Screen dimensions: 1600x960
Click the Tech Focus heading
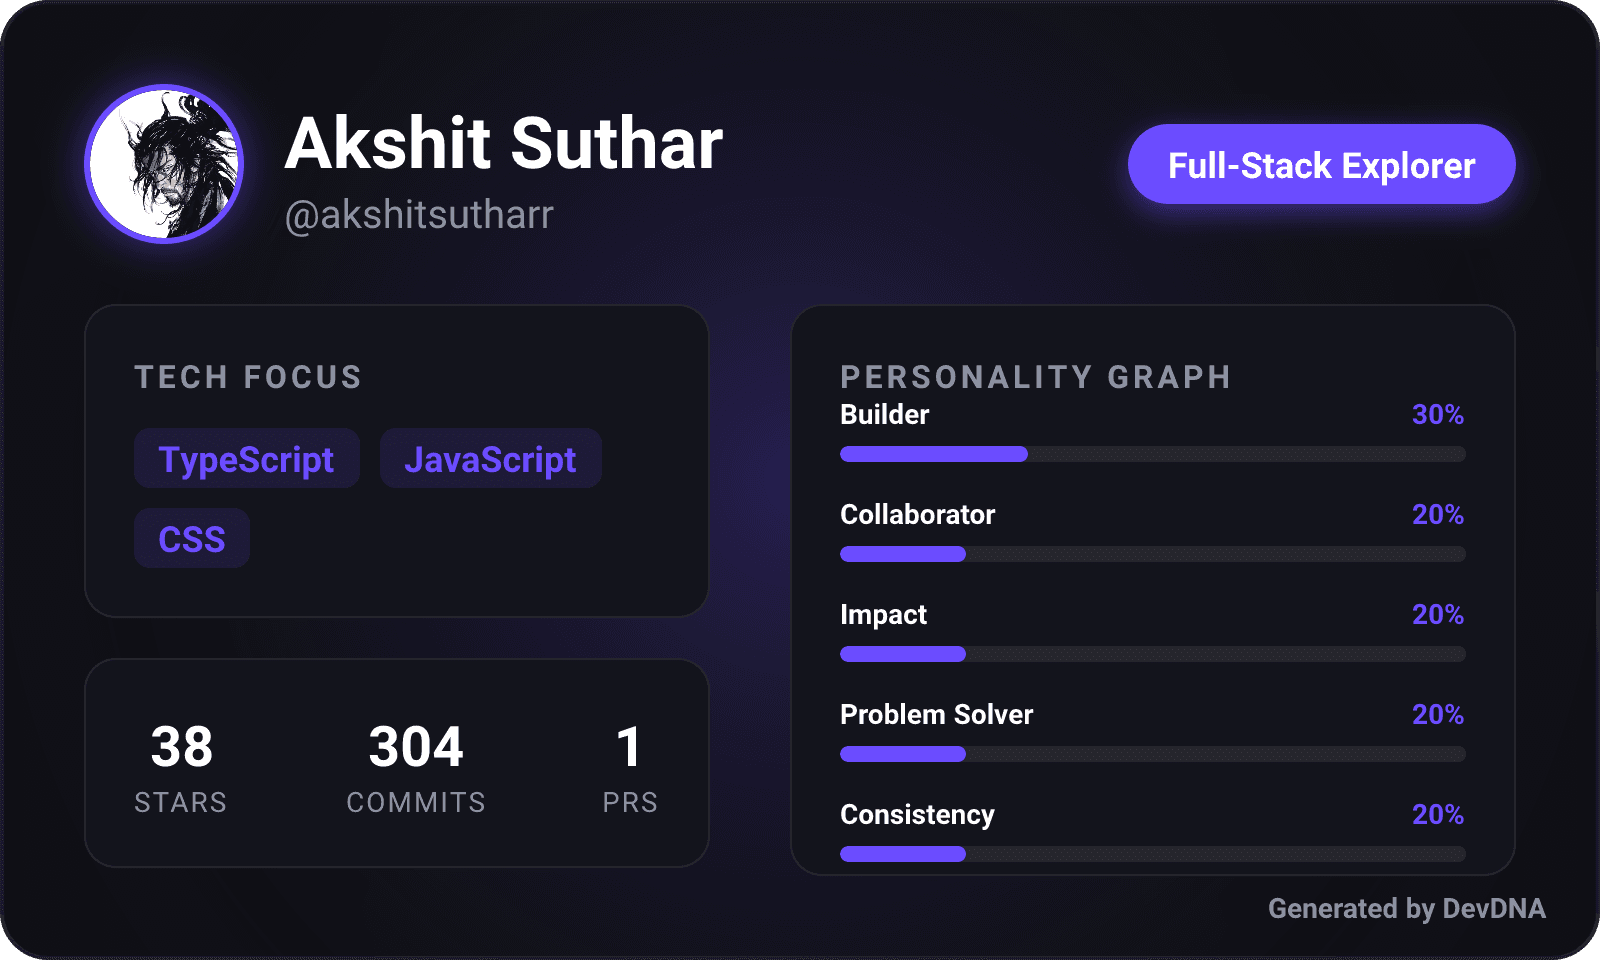pos(248,377)
